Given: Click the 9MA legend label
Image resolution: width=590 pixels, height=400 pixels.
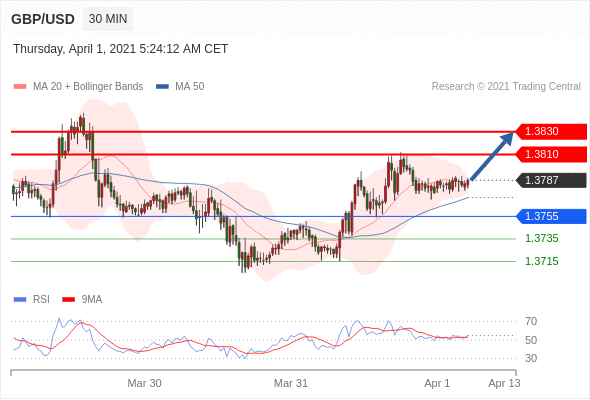Looking at the screenshot, I should pos(92,300).
